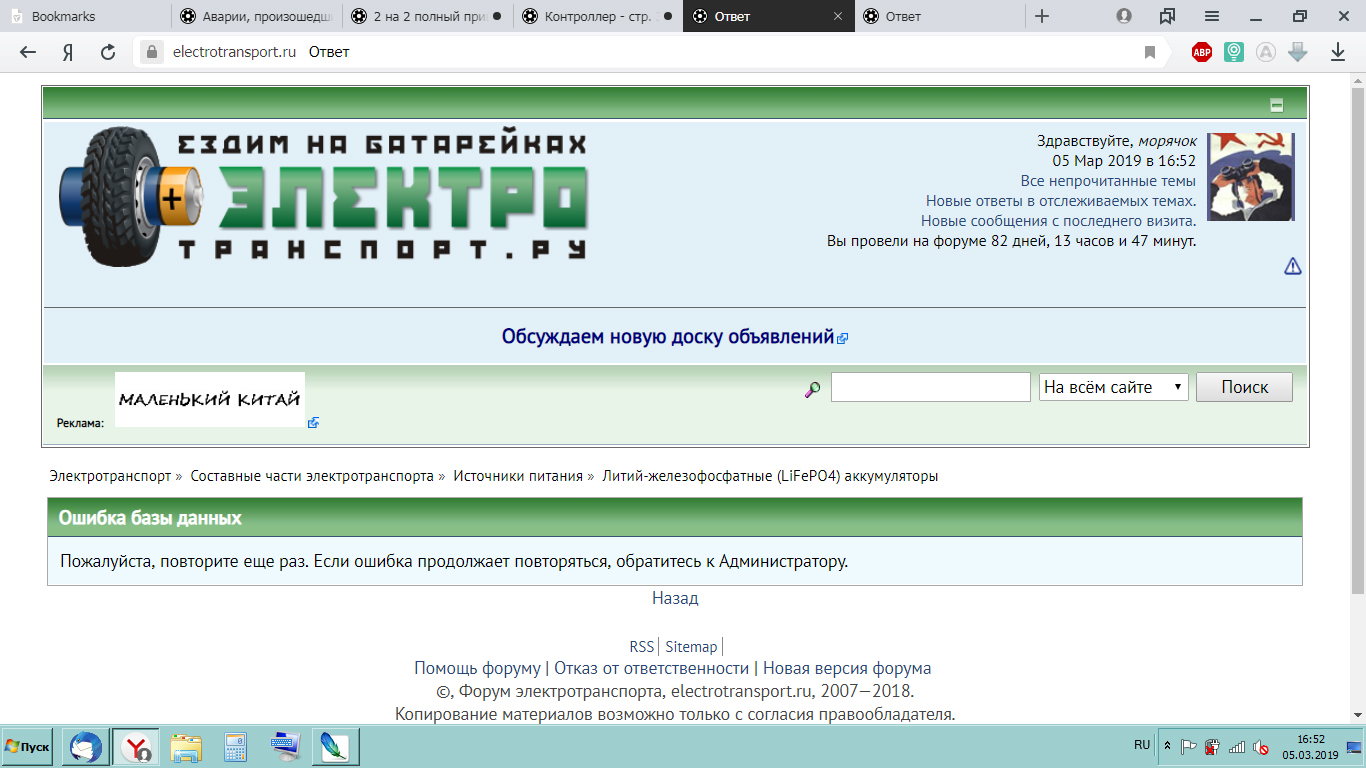Open the browser downloads arrow icon
Image resolution: width=1366 pixels, height=768 pixels.
click(1338, 52)
